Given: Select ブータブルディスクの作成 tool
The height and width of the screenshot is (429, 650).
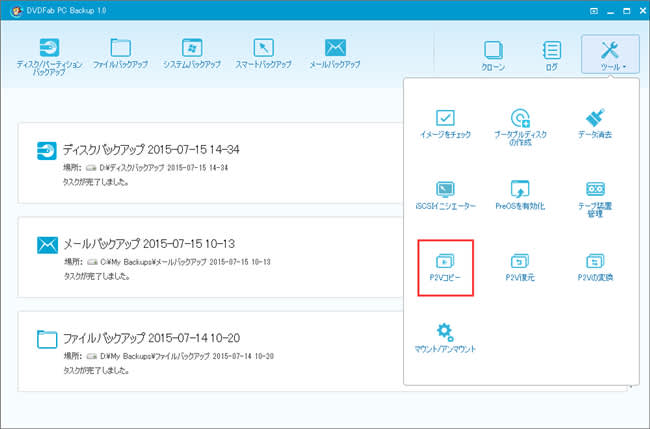Looking at the screenshot, I should tap(519, 125).
